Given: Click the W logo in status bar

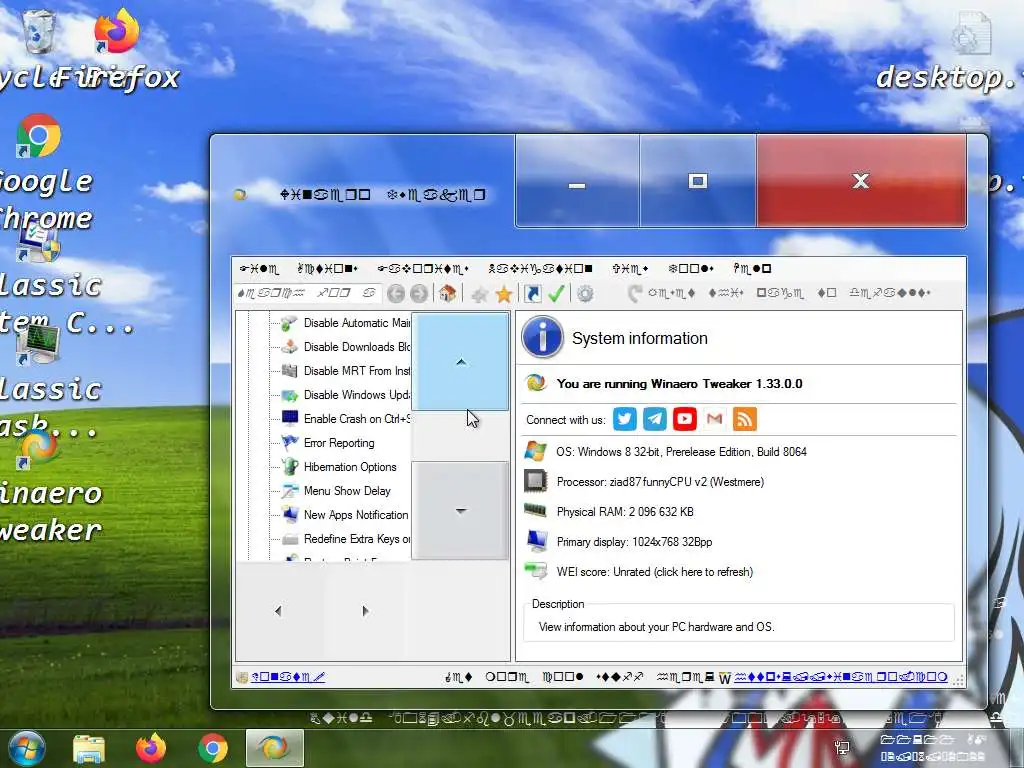Looking at the screenshot, I should coord(724,678).
